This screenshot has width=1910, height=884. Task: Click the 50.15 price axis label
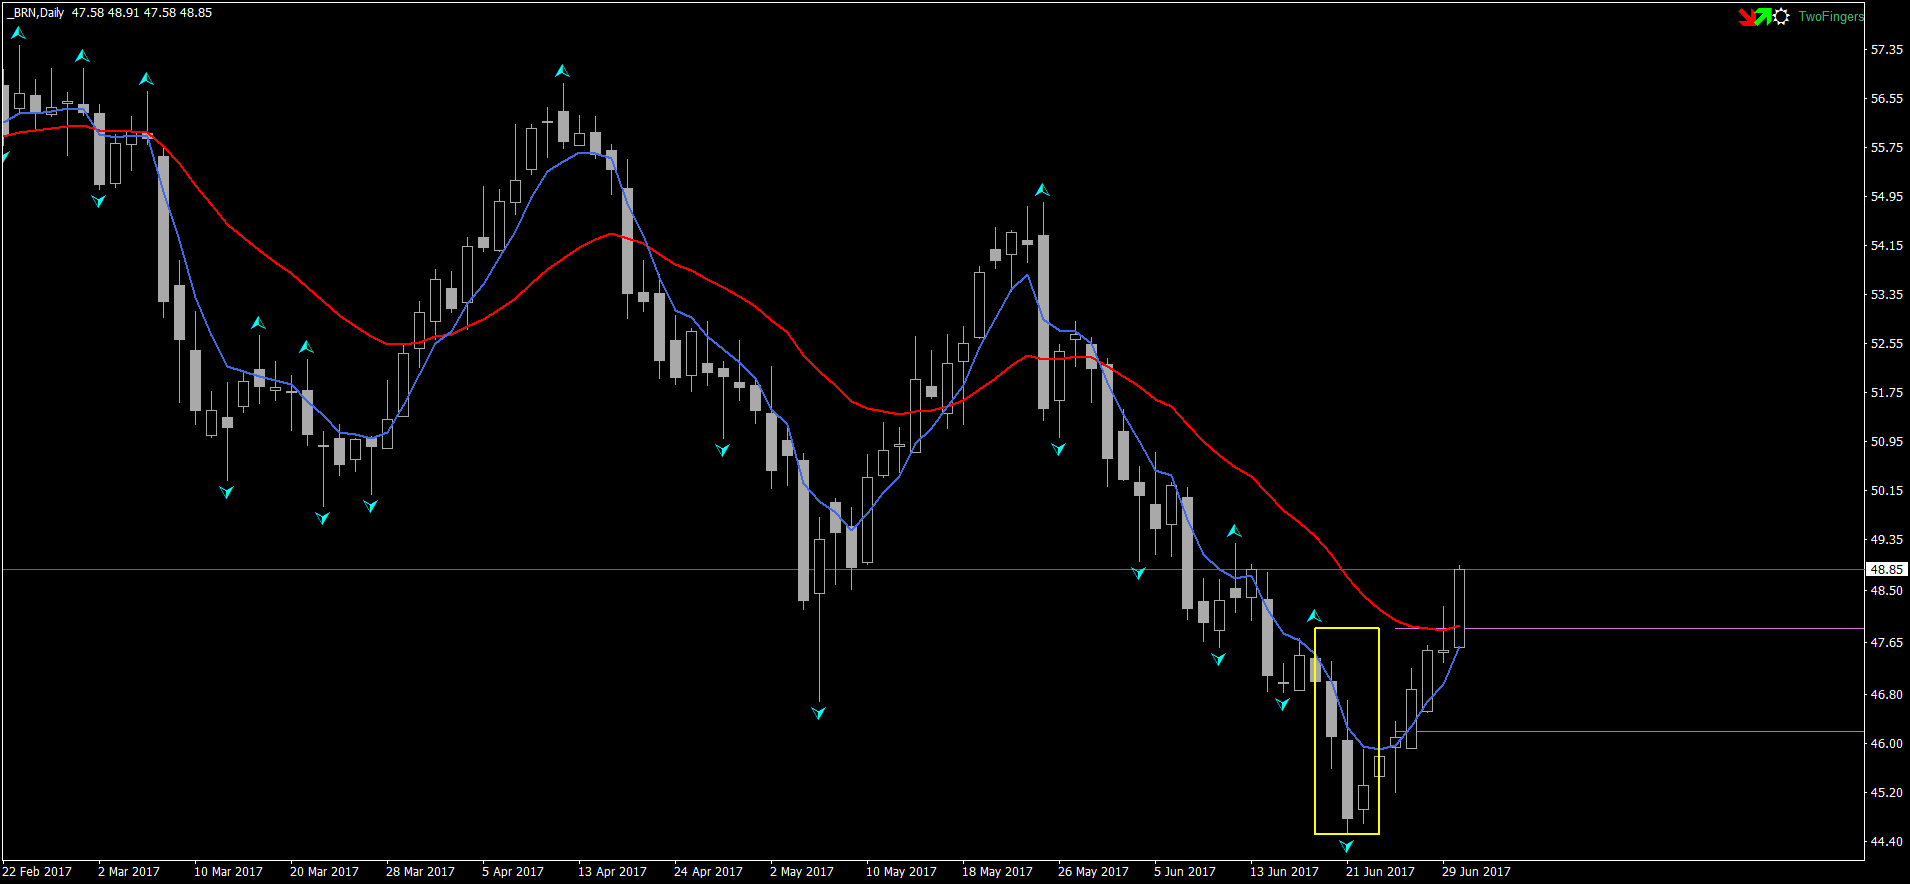point(1887,490)
